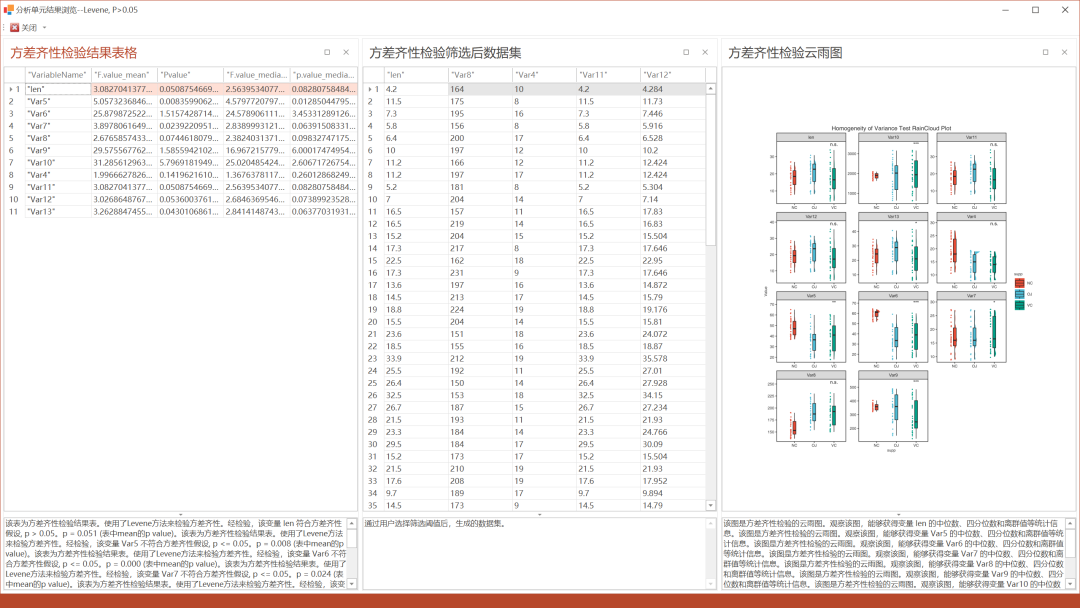Image resolution: width=1080 pixels, height=608 pixels.
Task: Select the "Var5" row in the results table
Action: point(180,101)
